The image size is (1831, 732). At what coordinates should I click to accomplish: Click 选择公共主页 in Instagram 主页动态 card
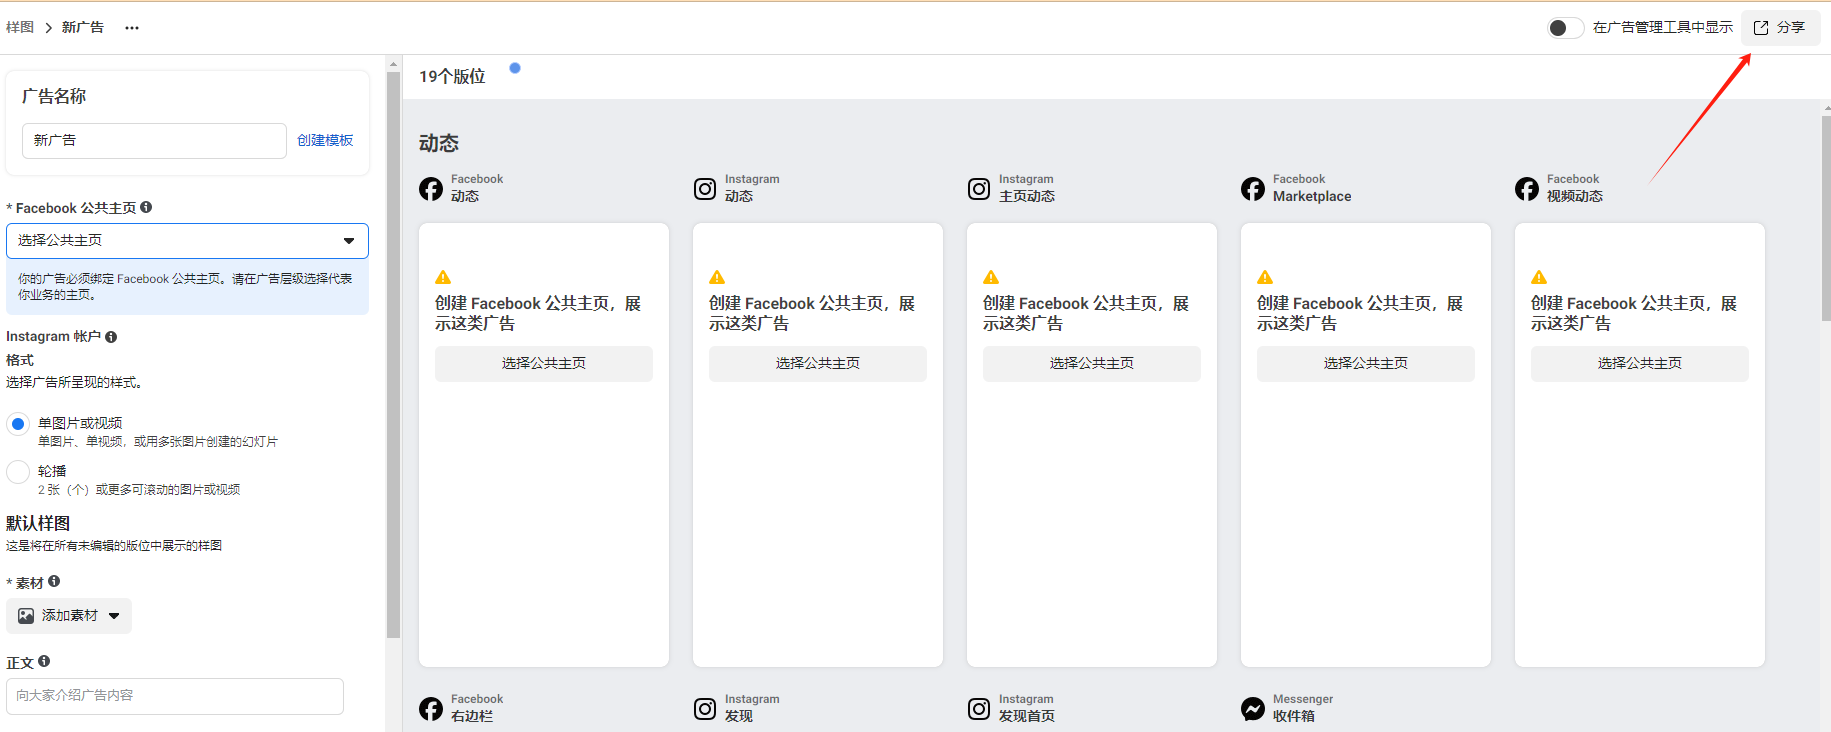1092,364
